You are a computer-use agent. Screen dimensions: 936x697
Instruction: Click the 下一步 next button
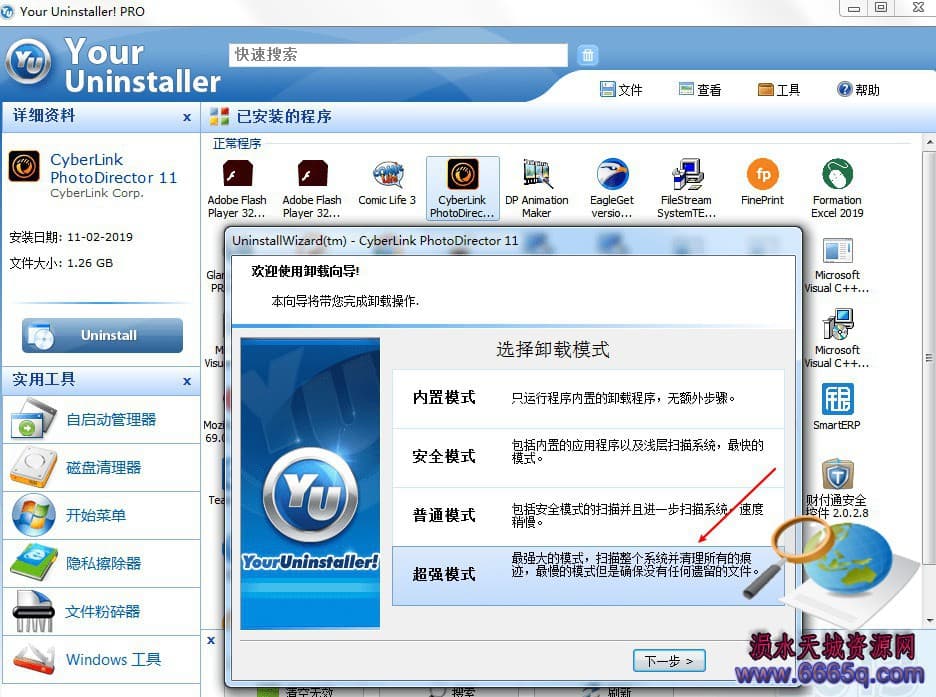coord(669,661)
